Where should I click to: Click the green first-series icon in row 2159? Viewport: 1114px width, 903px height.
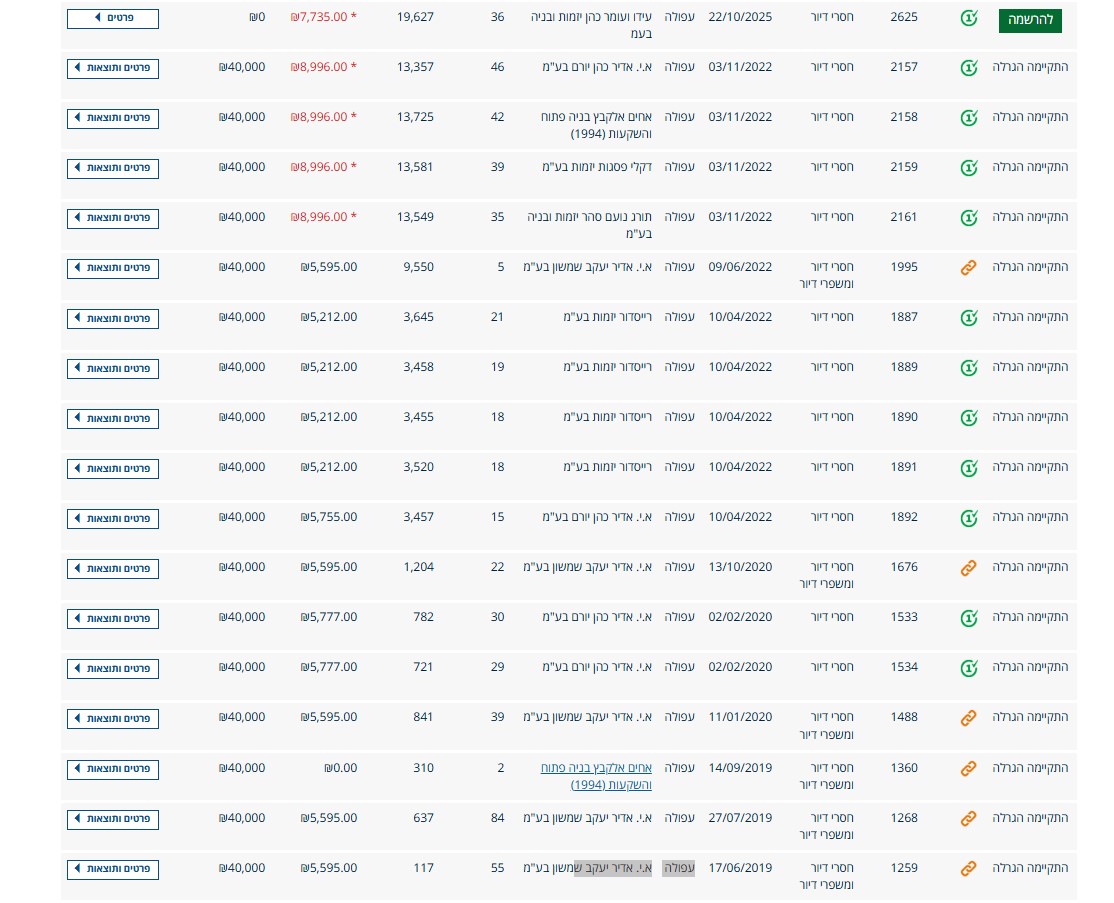[969, 168]
